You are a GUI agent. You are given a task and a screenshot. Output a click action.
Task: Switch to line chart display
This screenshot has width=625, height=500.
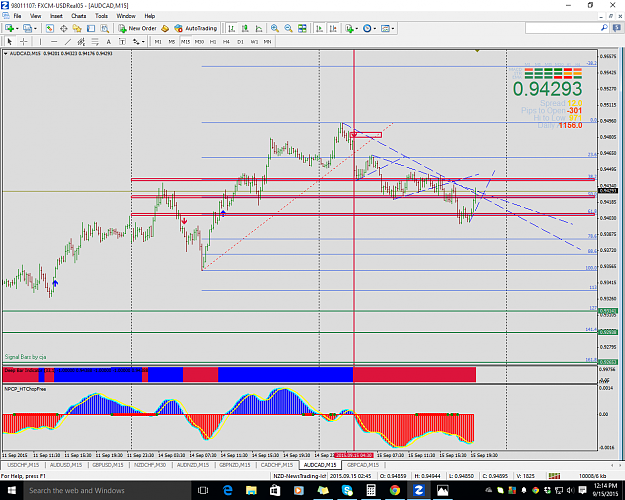tap(259, 28)
